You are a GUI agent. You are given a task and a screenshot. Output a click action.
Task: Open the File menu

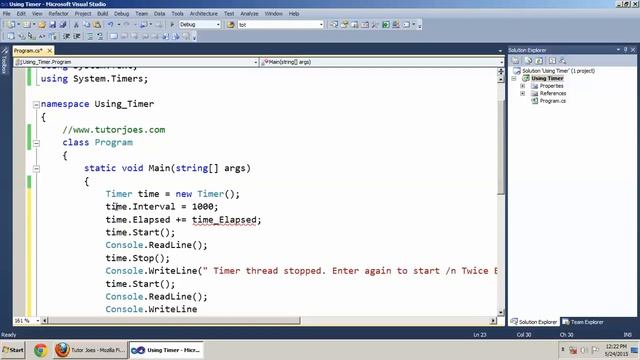7,13
